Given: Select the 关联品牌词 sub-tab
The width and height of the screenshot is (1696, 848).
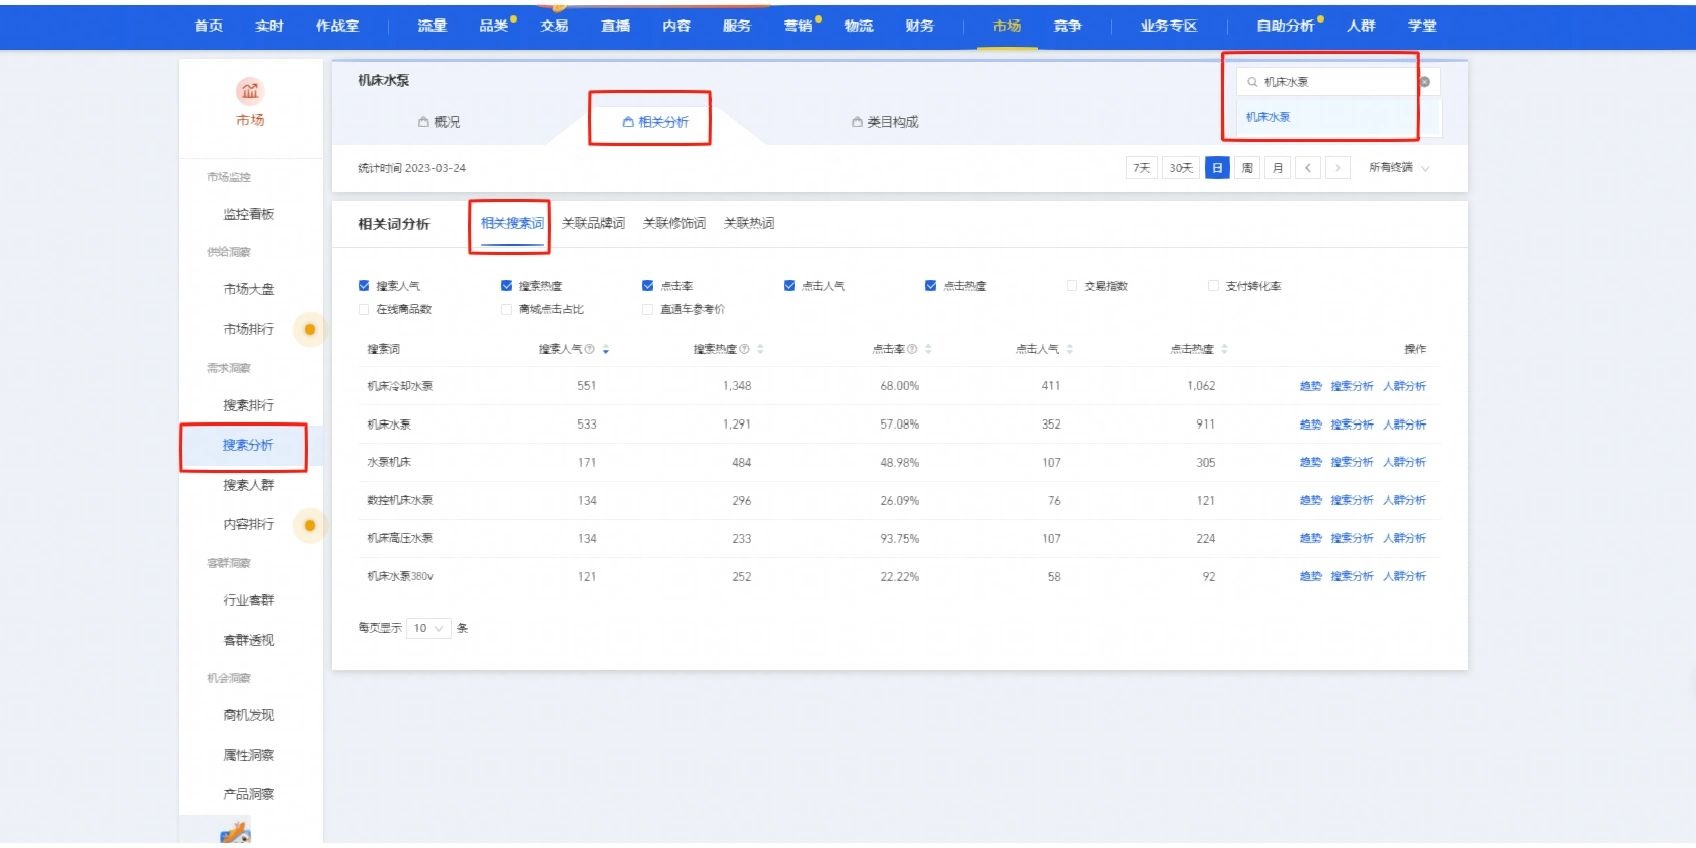Looking at the screenshot, I should click(593, 223).
